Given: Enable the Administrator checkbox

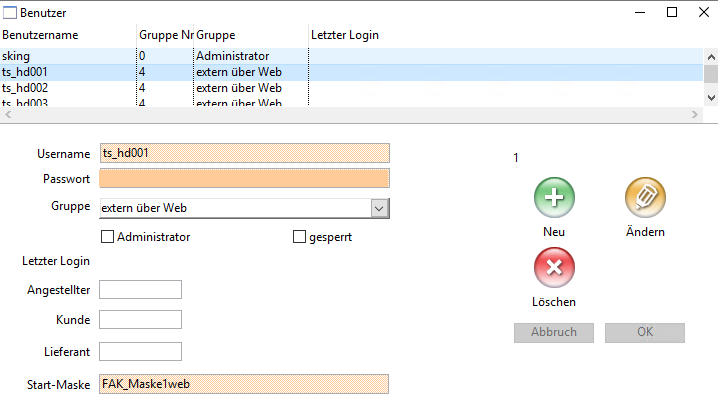Looking at the screenshot, I should tap(108, 237).
